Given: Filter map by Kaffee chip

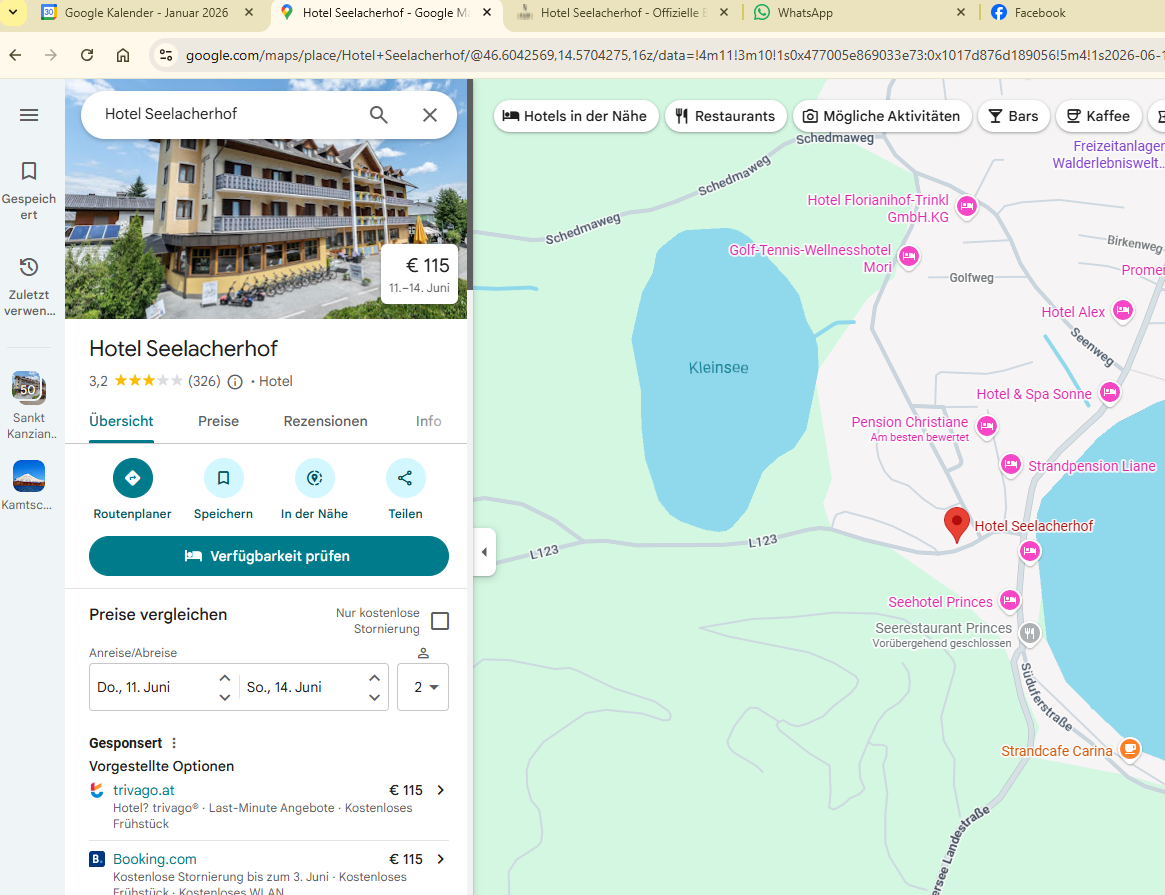Looking at the screenshot, I should pos(1098,117).
